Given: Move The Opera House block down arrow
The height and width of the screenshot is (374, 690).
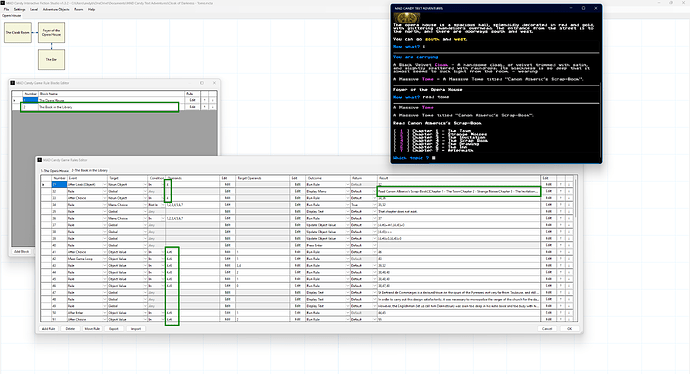Looking at the screenshot, I should 213,100.
